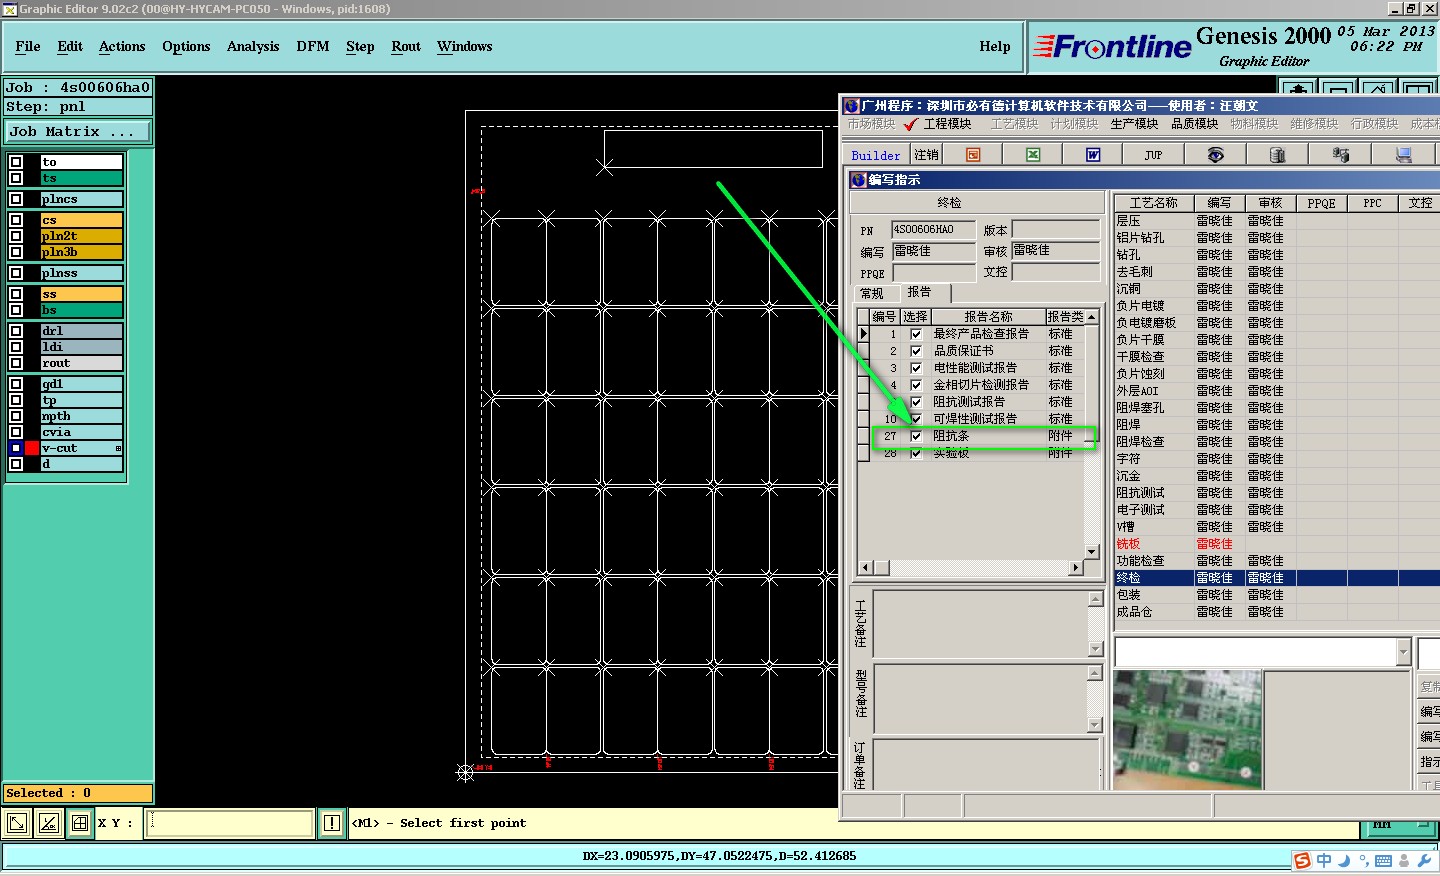
Task: Click the orange presentation icon in toolbar
Action: tap(973, 155)
